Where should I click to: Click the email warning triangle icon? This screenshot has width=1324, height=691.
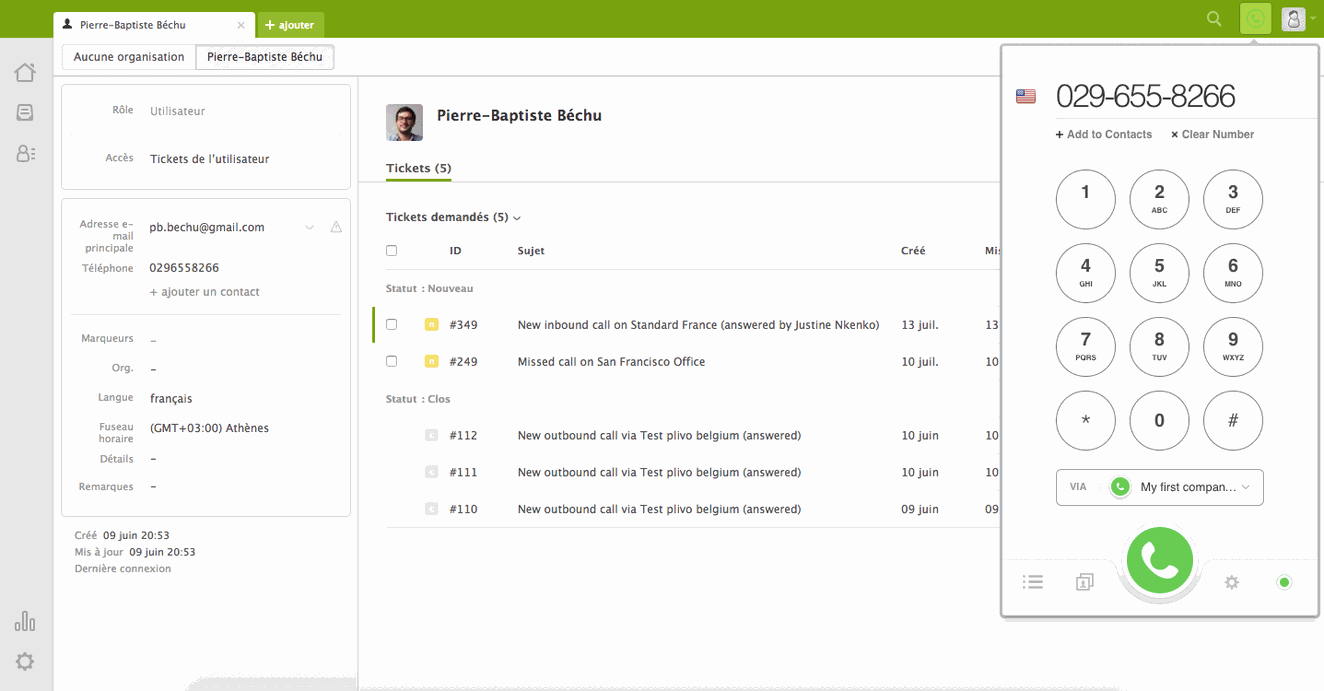point(336,227)
